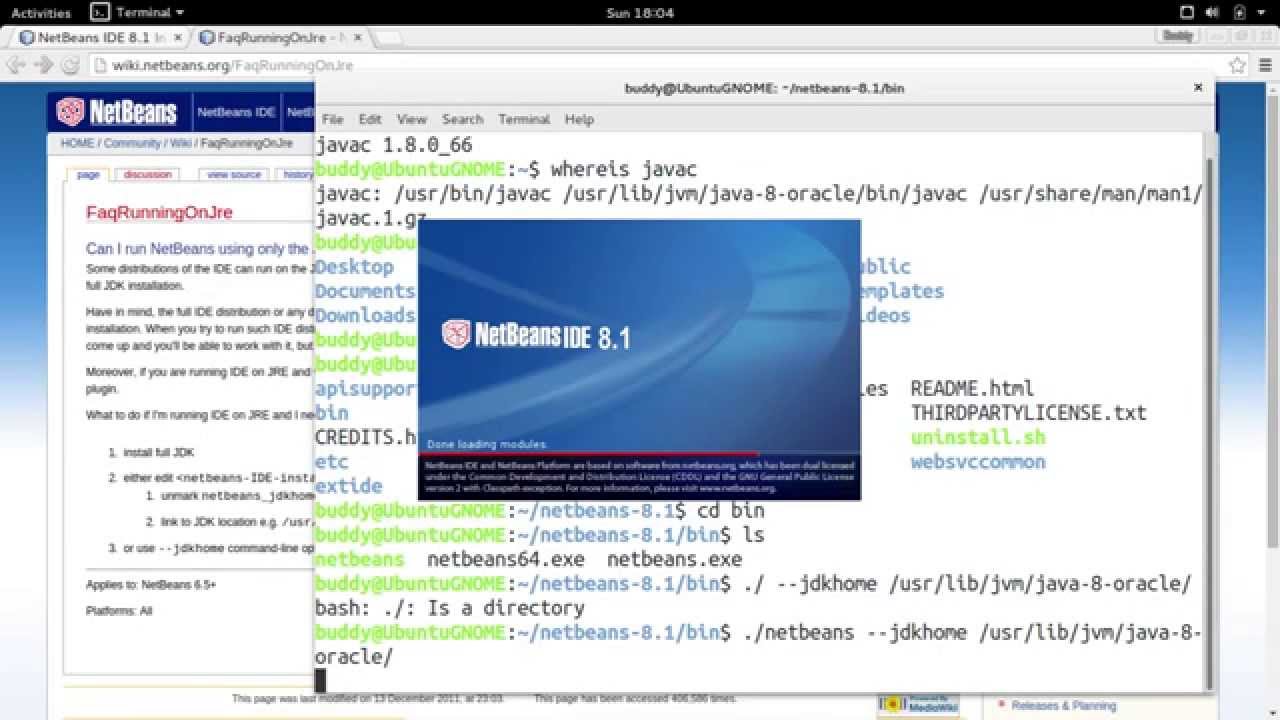Click the terminal window title bar
The height and width of the screenshot is (720, 1280).
764,88
